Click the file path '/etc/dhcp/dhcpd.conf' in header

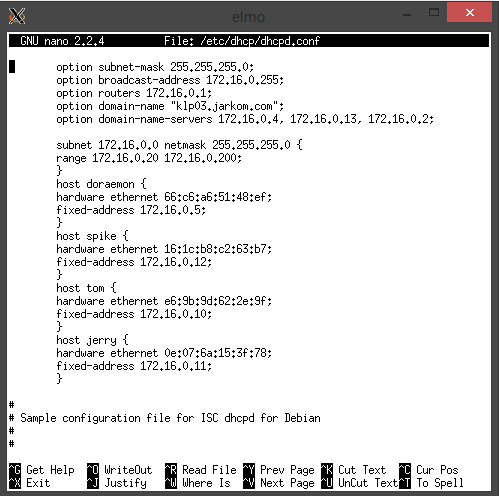[x=260, y=41]
